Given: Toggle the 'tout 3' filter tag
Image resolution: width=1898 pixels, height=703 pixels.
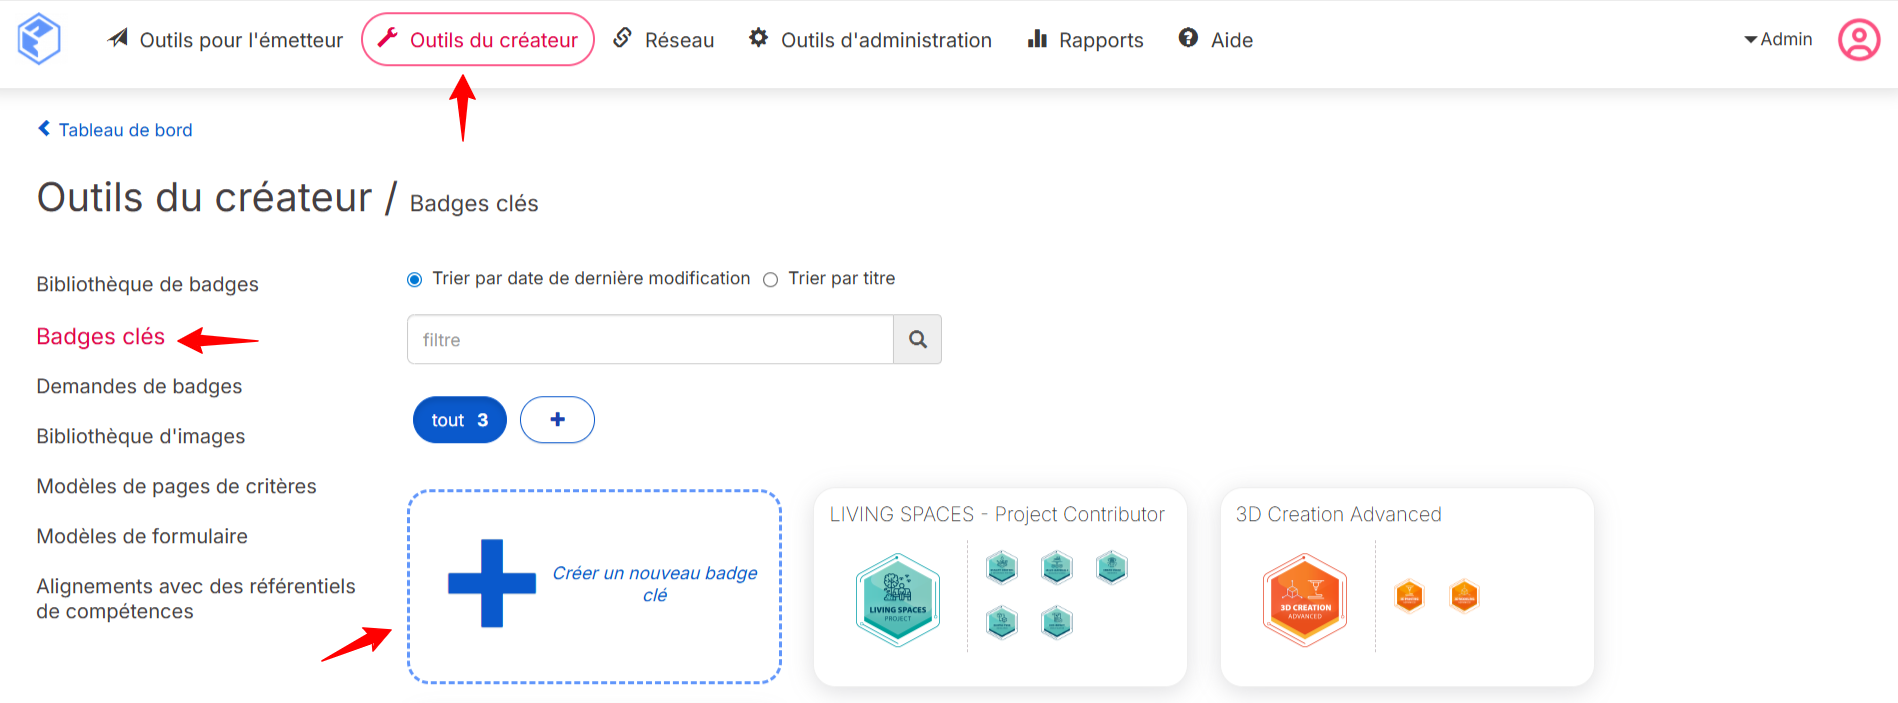Looking at the screenshot, I should pyautogui.click(x=459, y=420).
